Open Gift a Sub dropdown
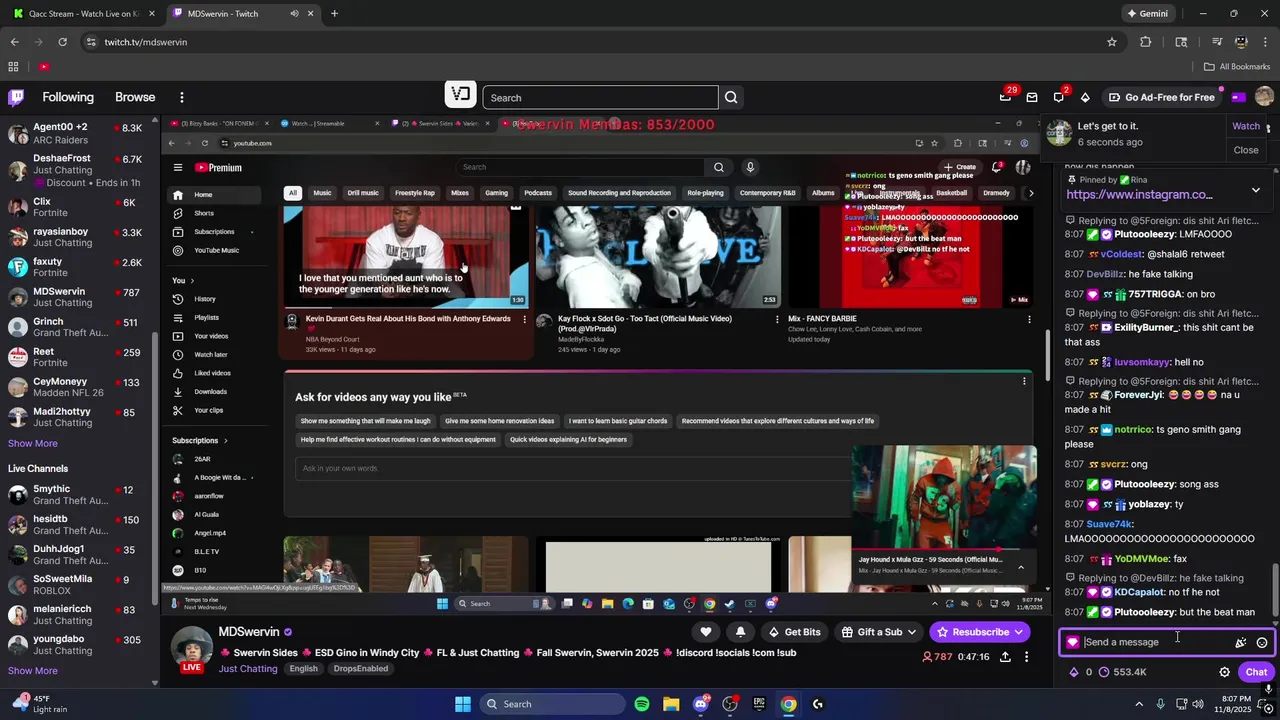The height and width of the screenshot is (720, 1280). click(879, 632)
